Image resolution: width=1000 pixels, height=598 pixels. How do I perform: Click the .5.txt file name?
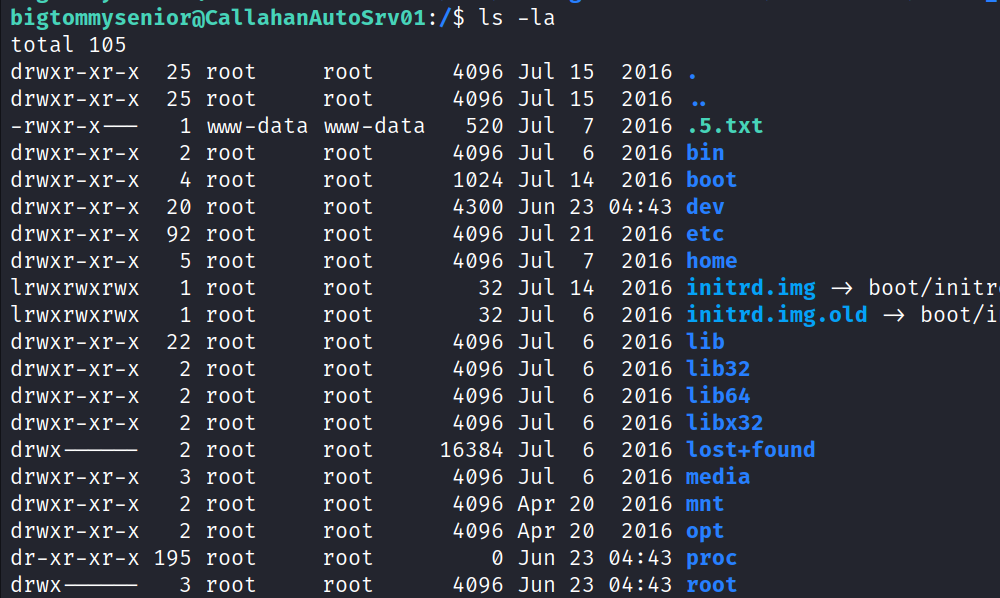(x=724, y=126)
